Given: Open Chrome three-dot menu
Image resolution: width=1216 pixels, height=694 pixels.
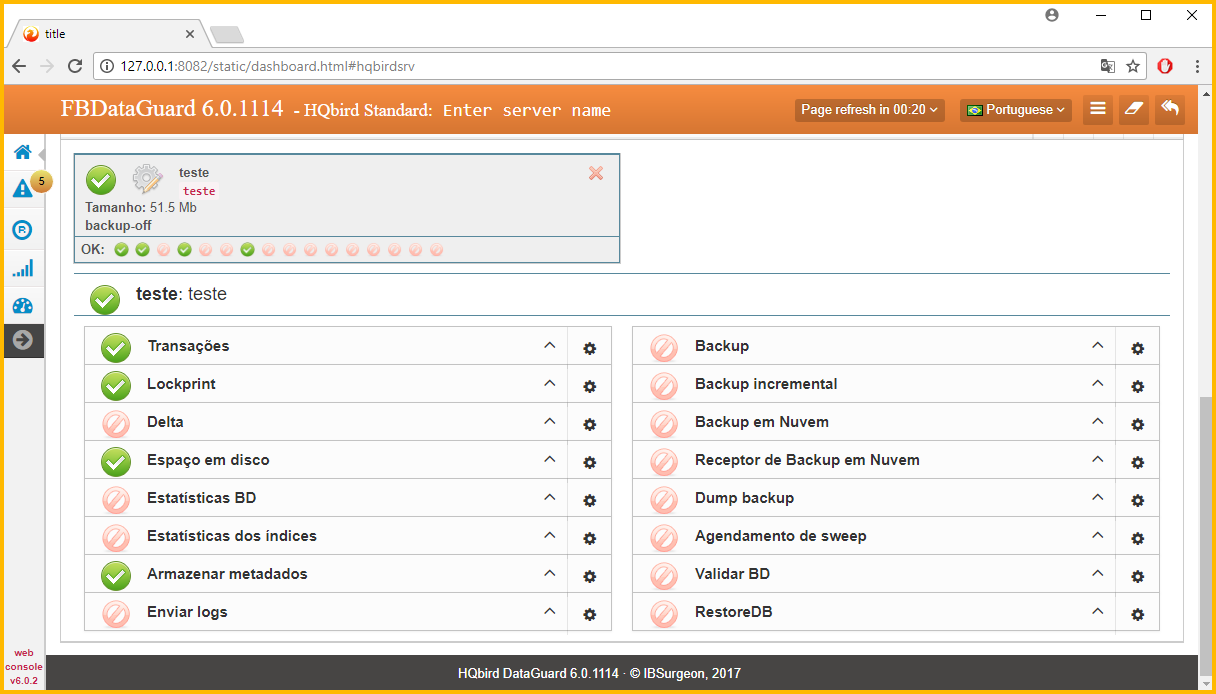Looking at the screenshot, I should [x=1198, y=66].
